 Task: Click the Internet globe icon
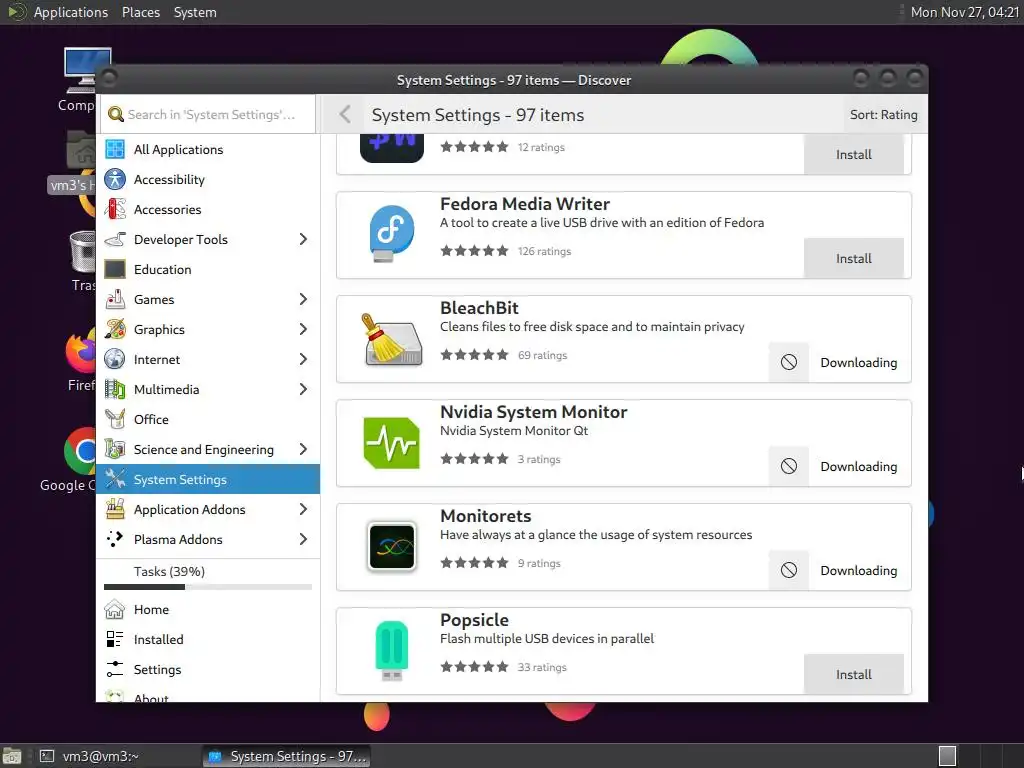coord(115,360)
